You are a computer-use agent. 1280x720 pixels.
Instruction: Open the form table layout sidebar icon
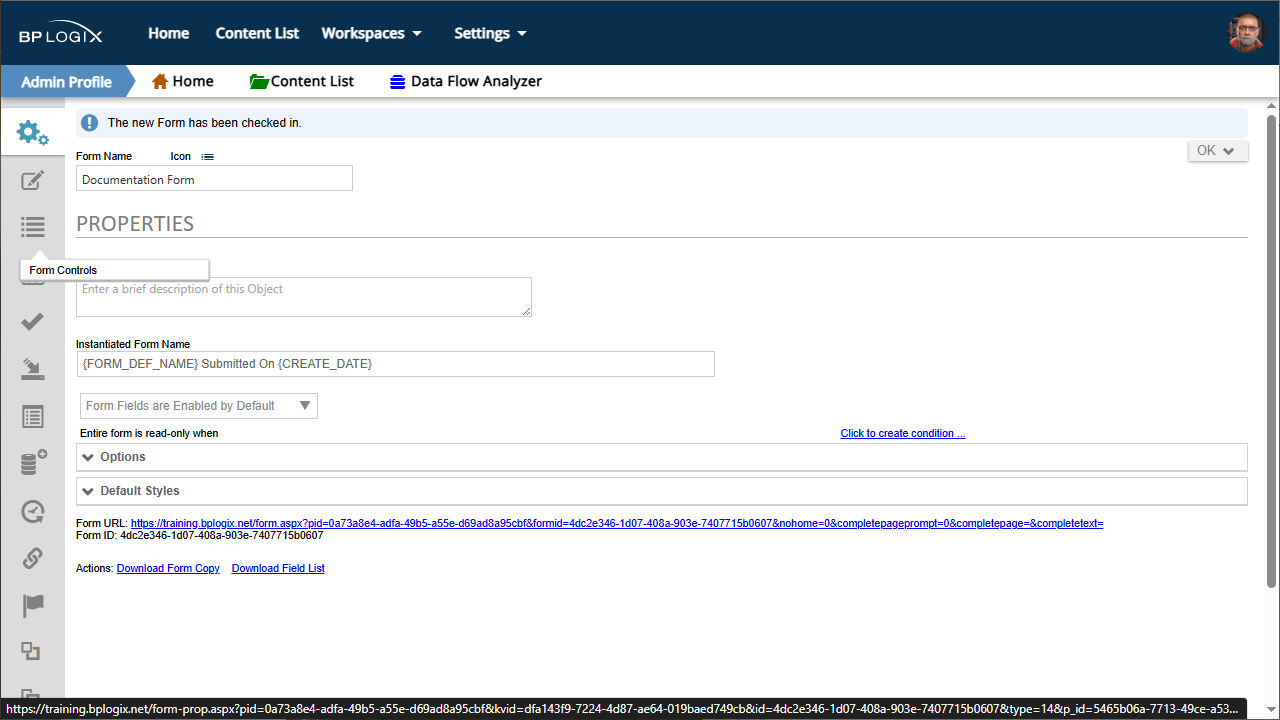[32, 416]
